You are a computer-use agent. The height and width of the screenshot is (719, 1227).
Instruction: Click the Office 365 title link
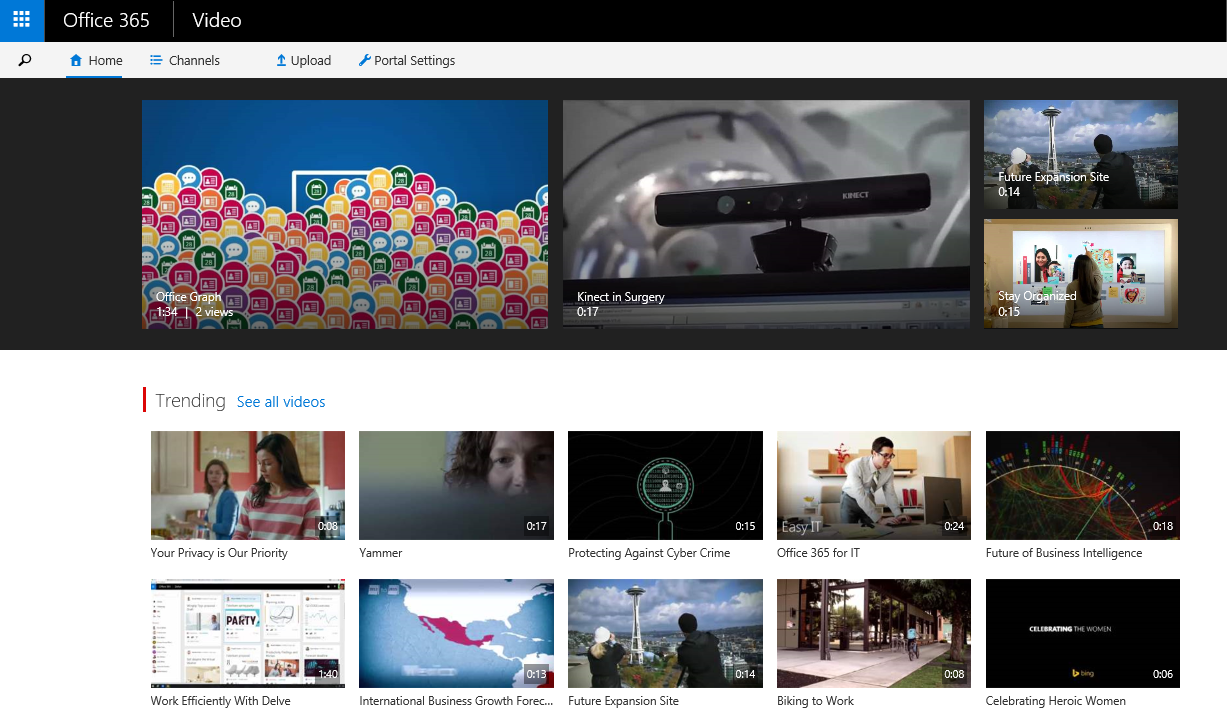click(x=106, y=20)
